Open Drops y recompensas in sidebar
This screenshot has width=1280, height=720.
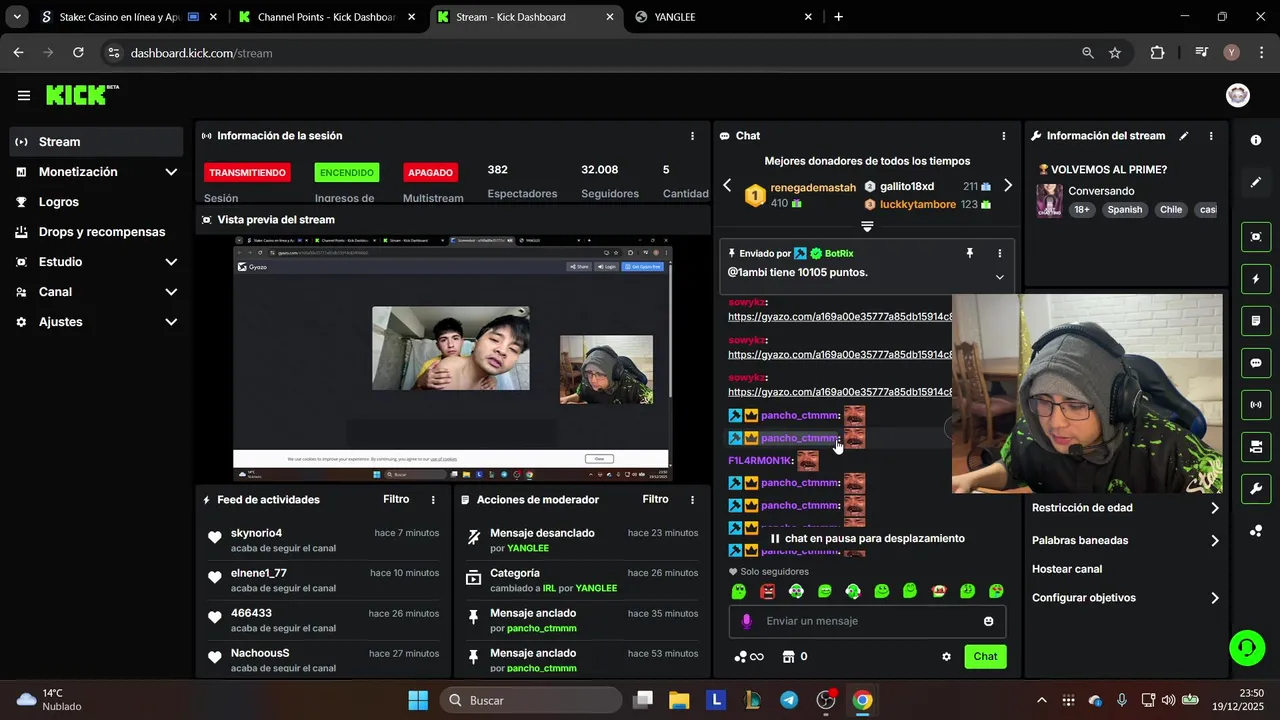[x=96, y=232]
